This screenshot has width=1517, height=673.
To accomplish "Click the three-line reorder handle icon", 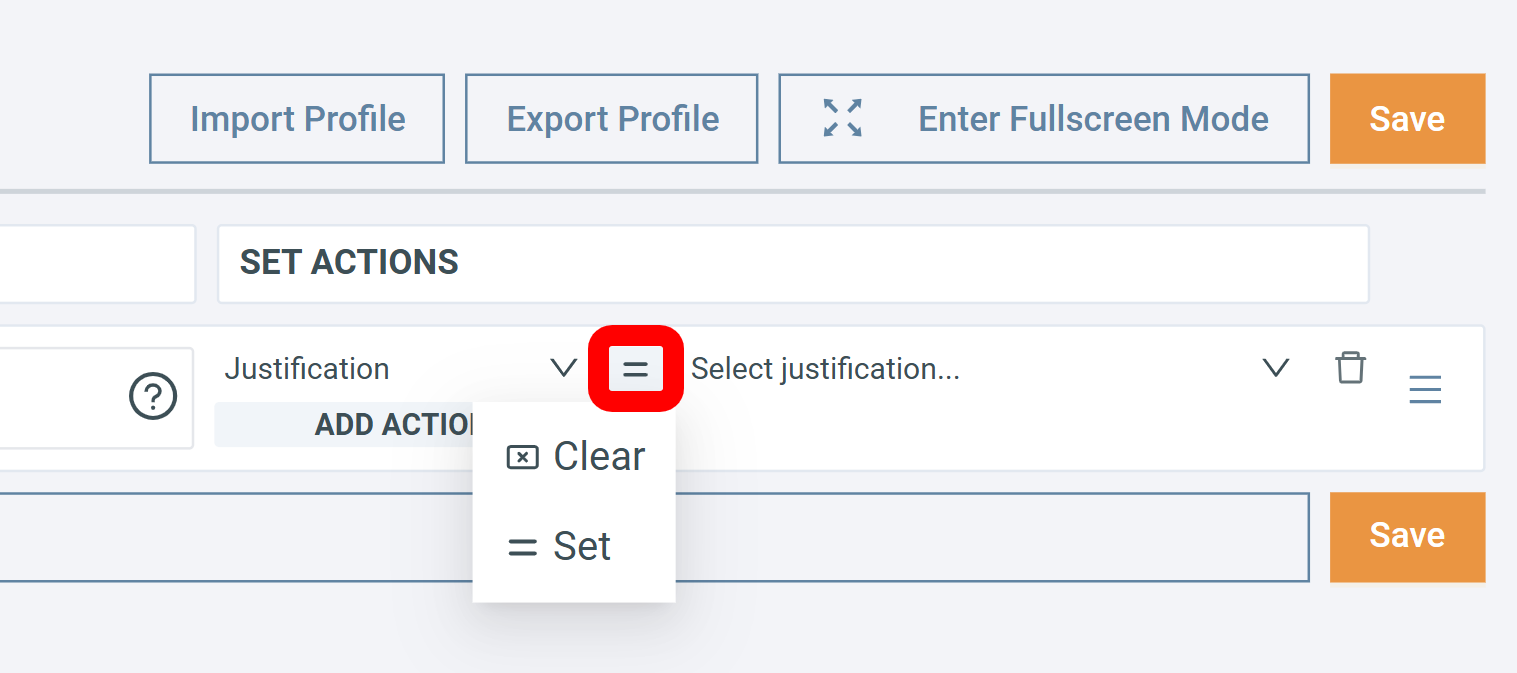I will (x=1425, y=389).
